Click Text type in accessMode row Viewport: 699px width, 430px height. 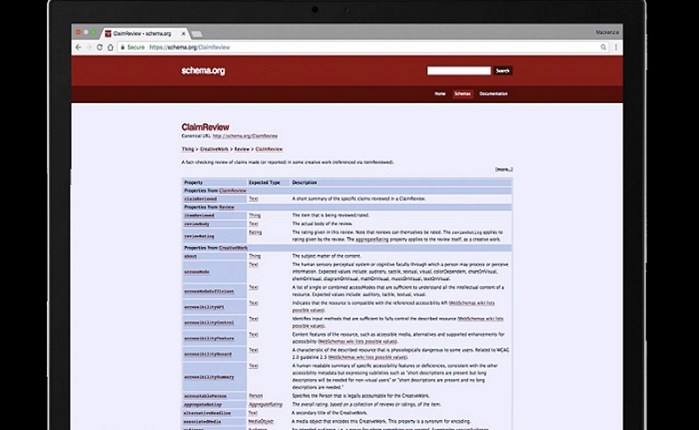coord(253,265)
